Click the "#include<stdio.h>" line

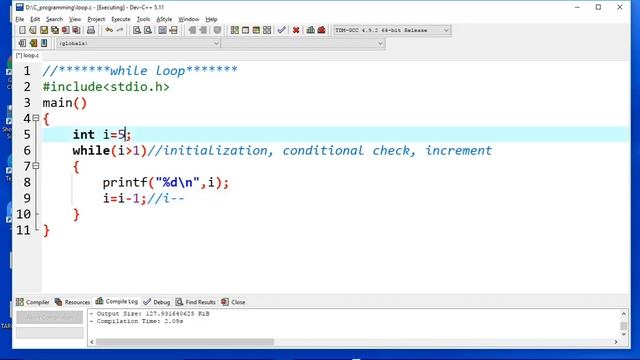(106, 87)
